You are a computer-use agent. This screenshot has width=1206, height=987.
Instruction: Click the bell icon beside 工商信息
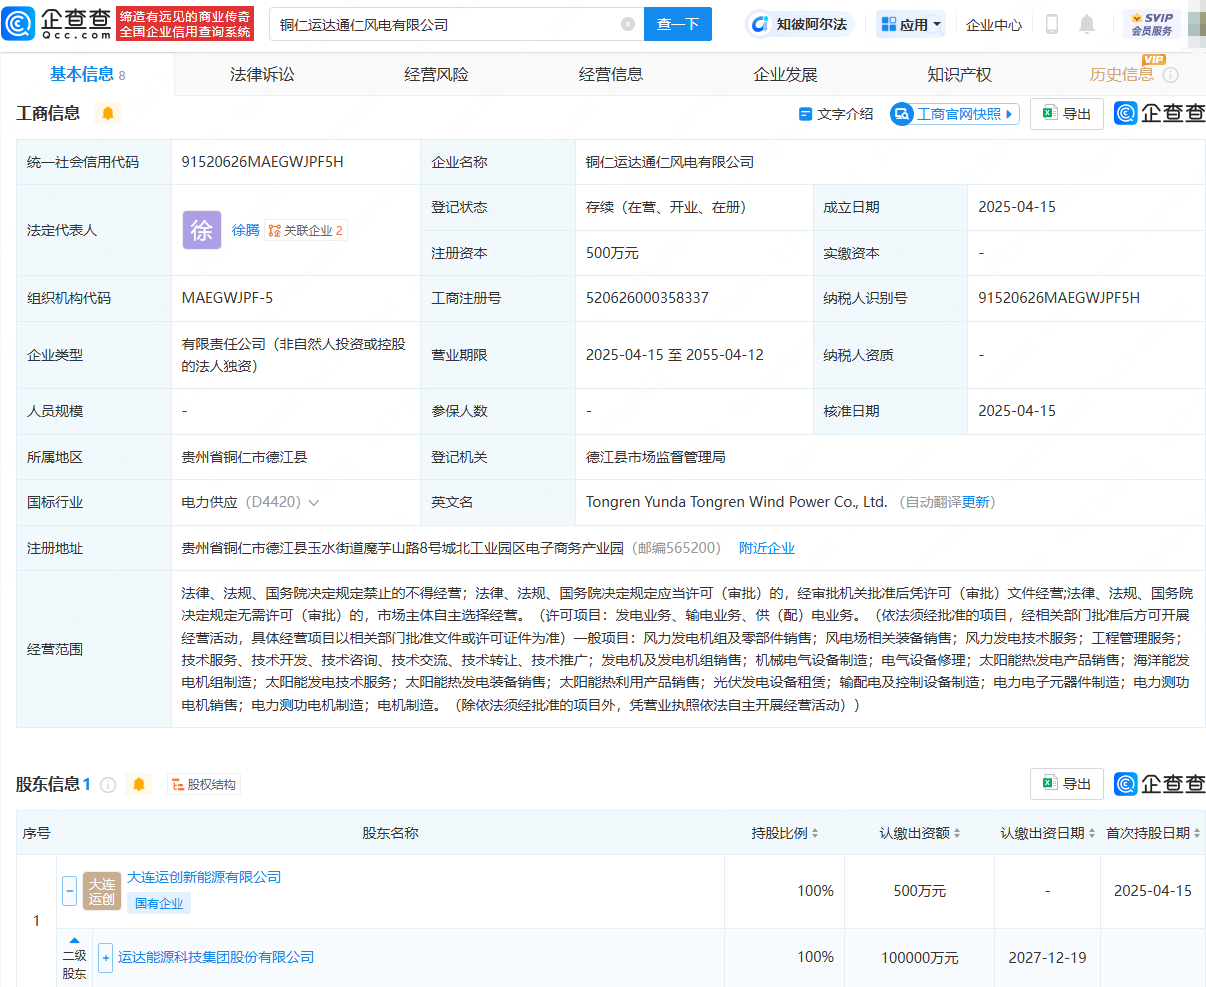click(x=108, y=113)
